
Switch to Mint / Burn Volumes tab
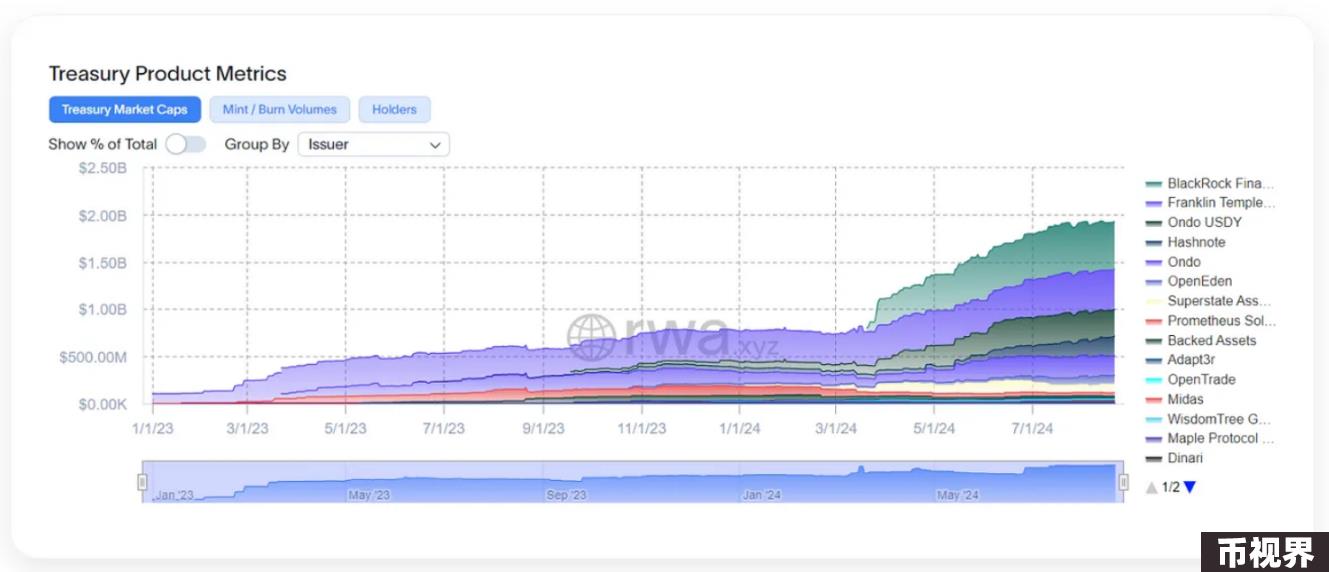[280, 110]
